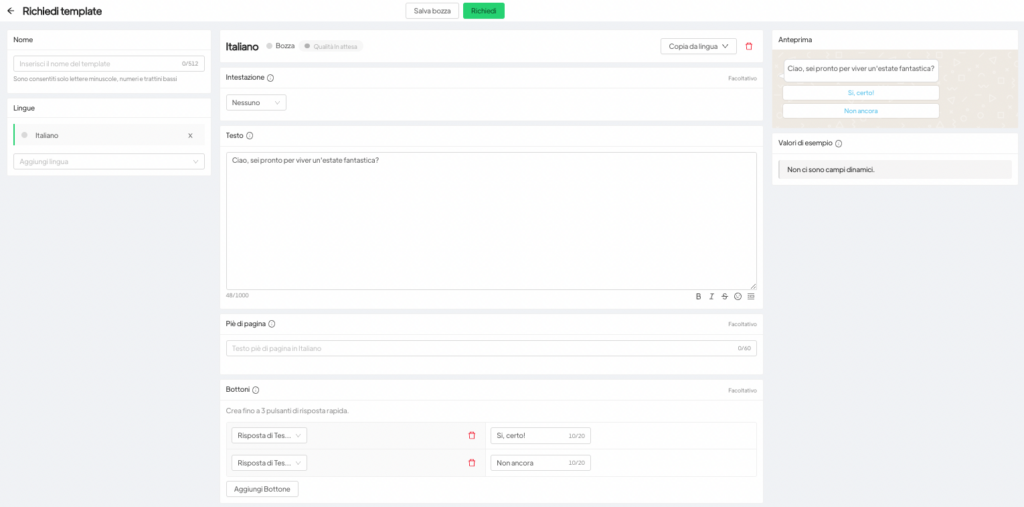Apply bold formatting to the text

(698, 296)
